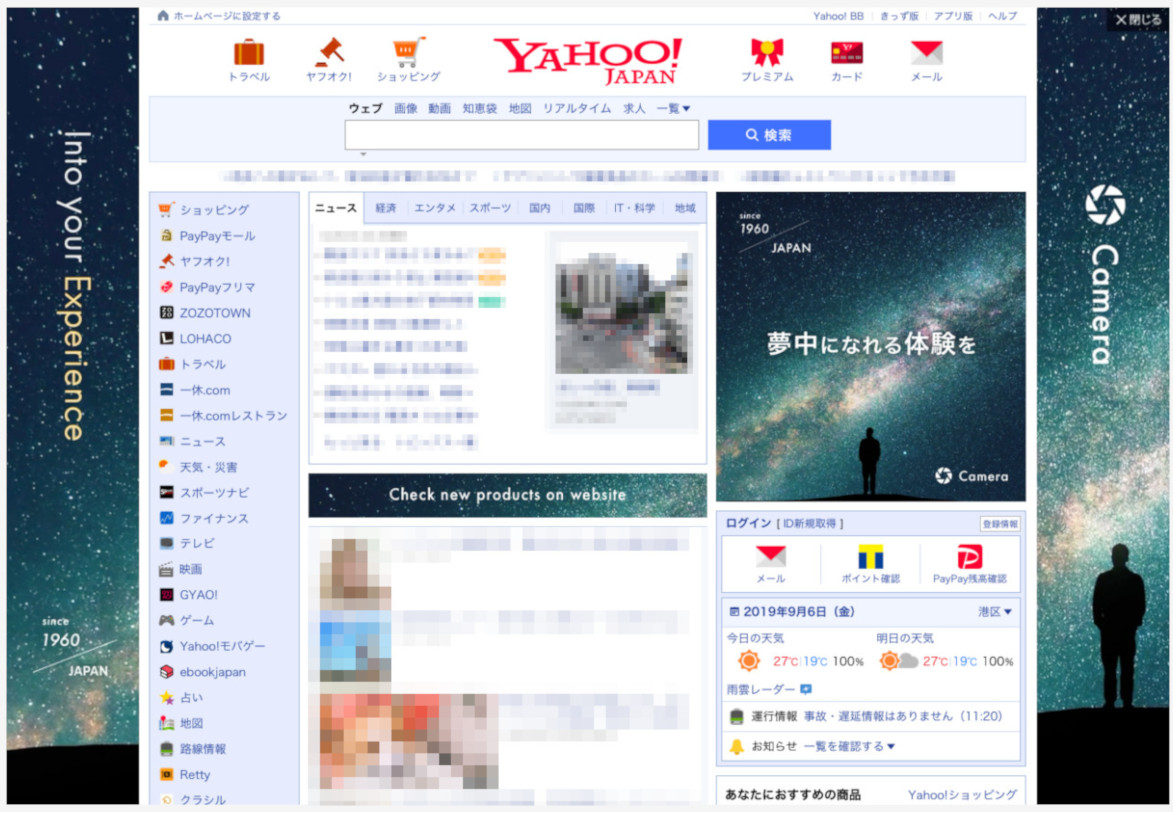The height and width of the screenshot is (813, 1173).
Task: Click inside the web search text field
Action: click(x=521, y=135)
